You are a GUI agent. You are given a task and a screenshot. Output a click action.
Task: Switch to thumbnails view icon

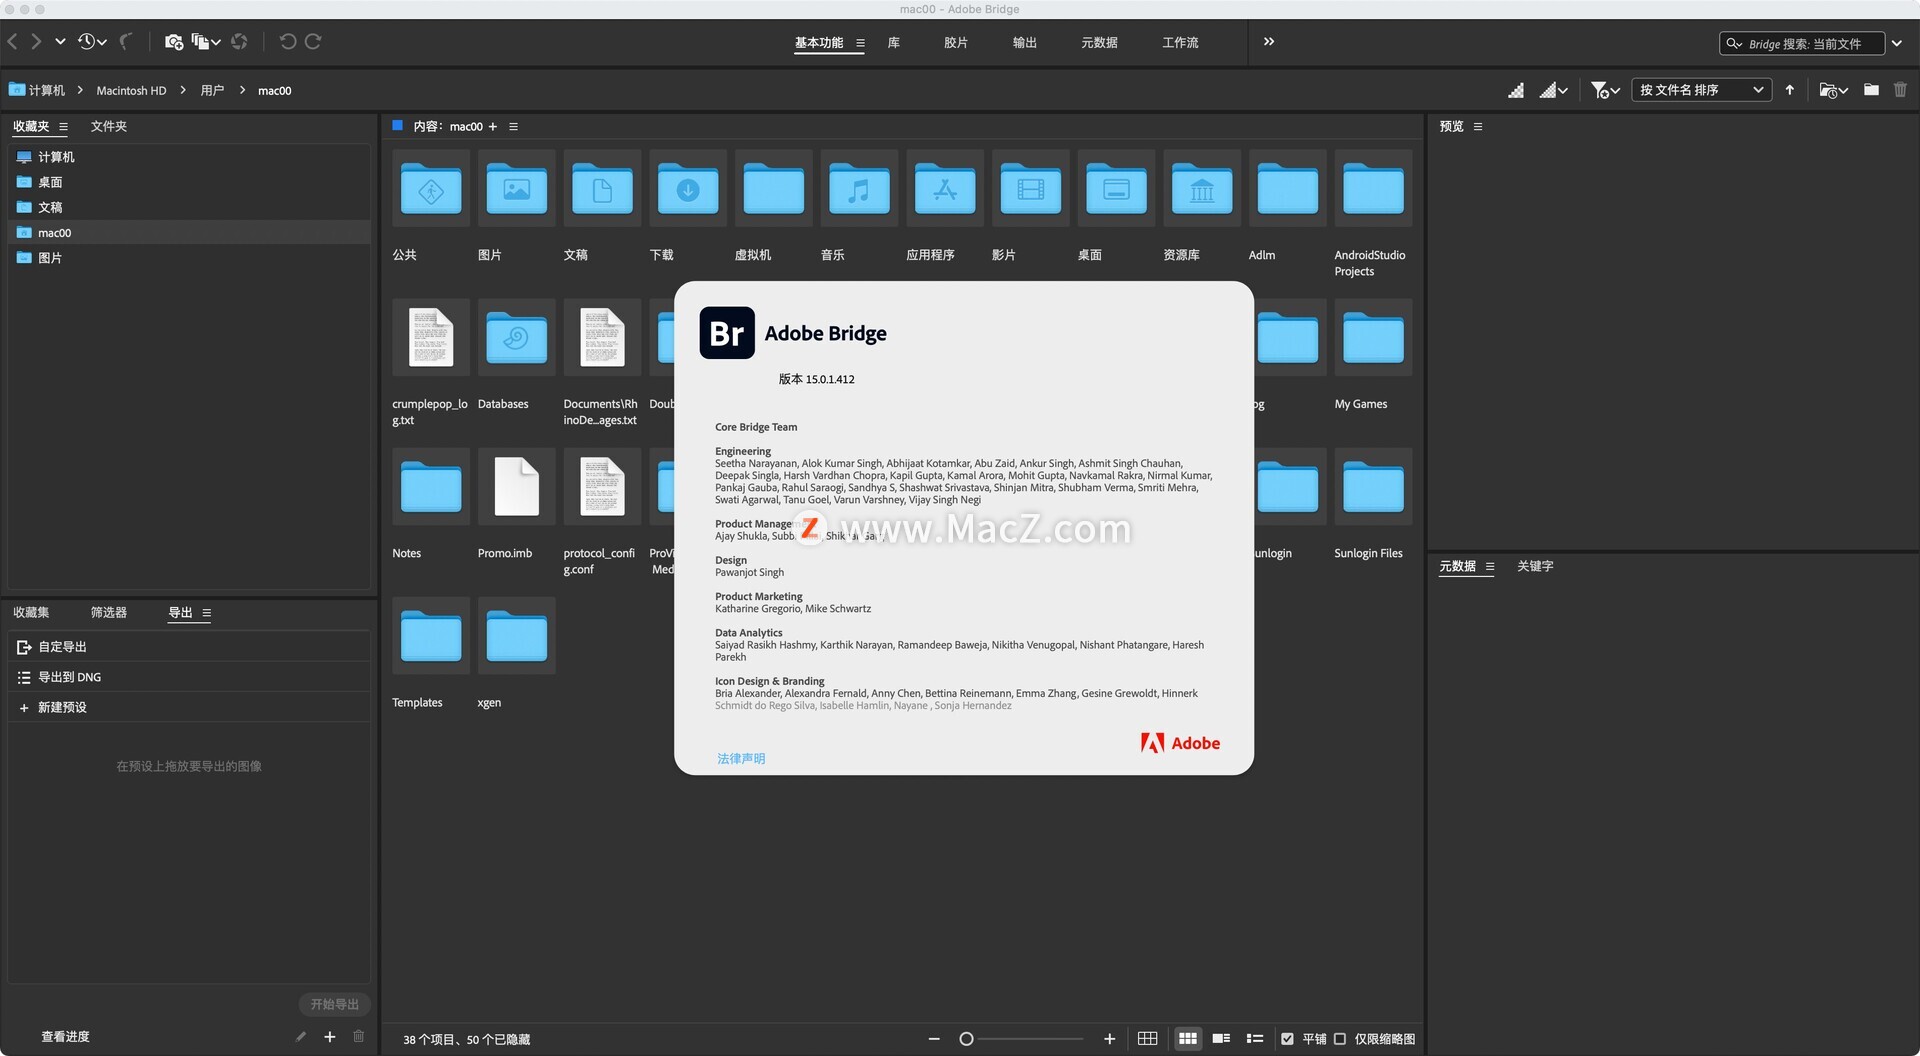[x=1187, y=1039]
